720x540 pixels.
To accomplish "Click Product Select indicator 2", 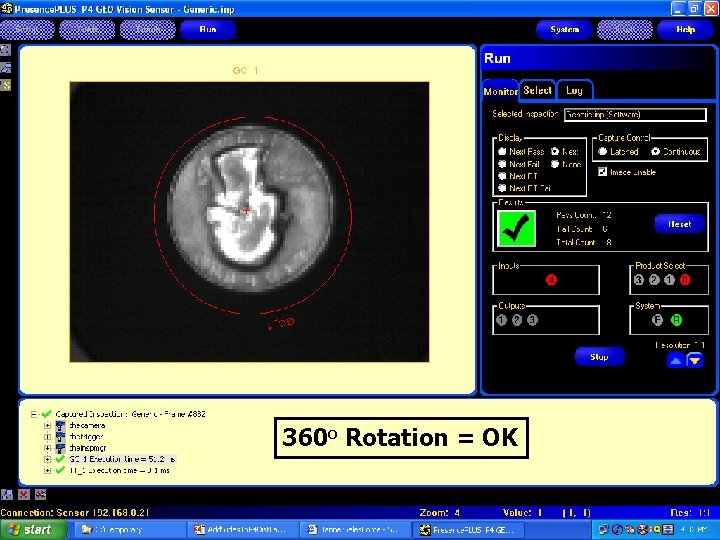I will (654, 280).
